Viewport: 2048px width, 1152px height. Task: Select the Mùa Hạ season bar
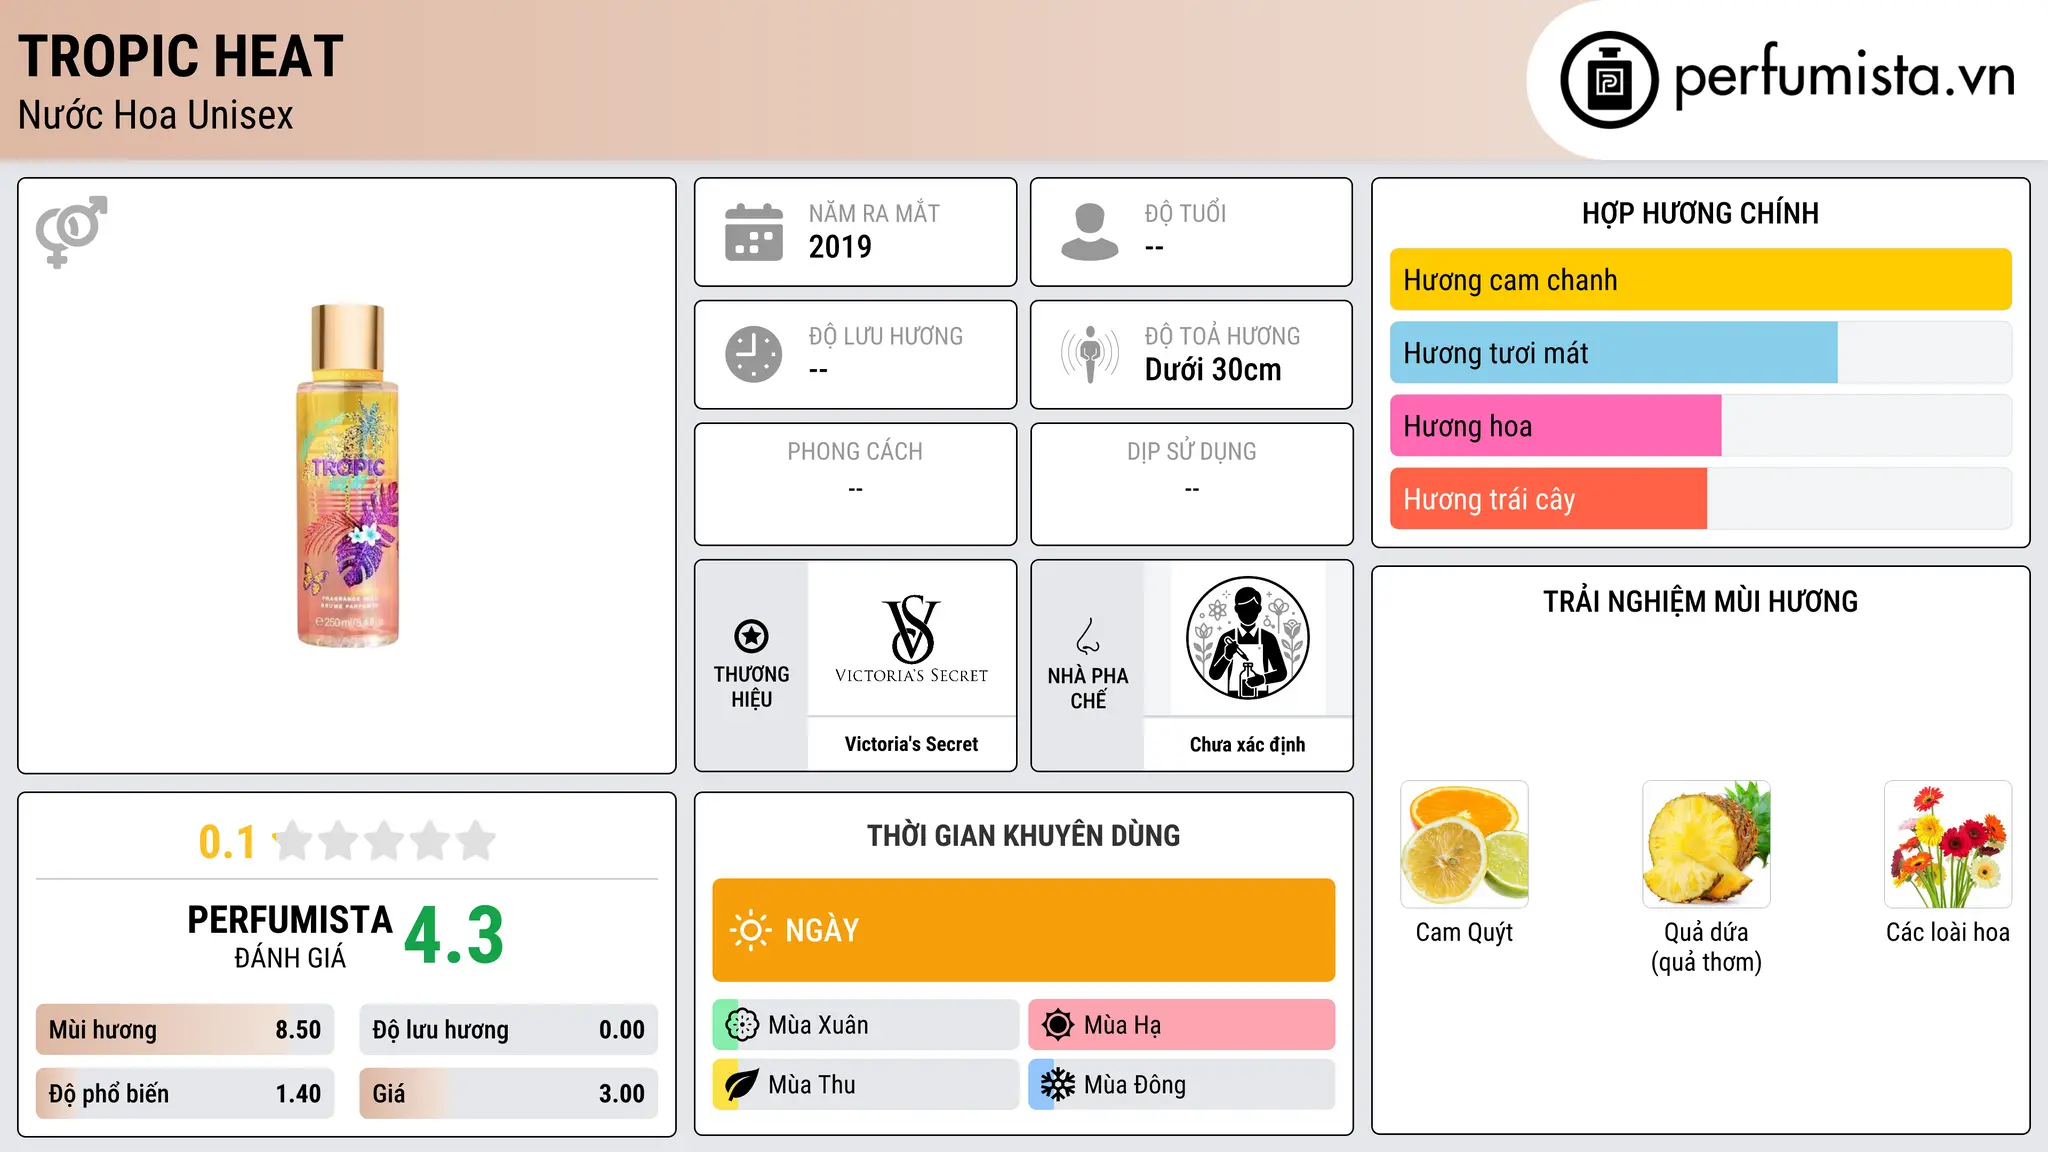pyautogui.click(x=1182, y=1025)
